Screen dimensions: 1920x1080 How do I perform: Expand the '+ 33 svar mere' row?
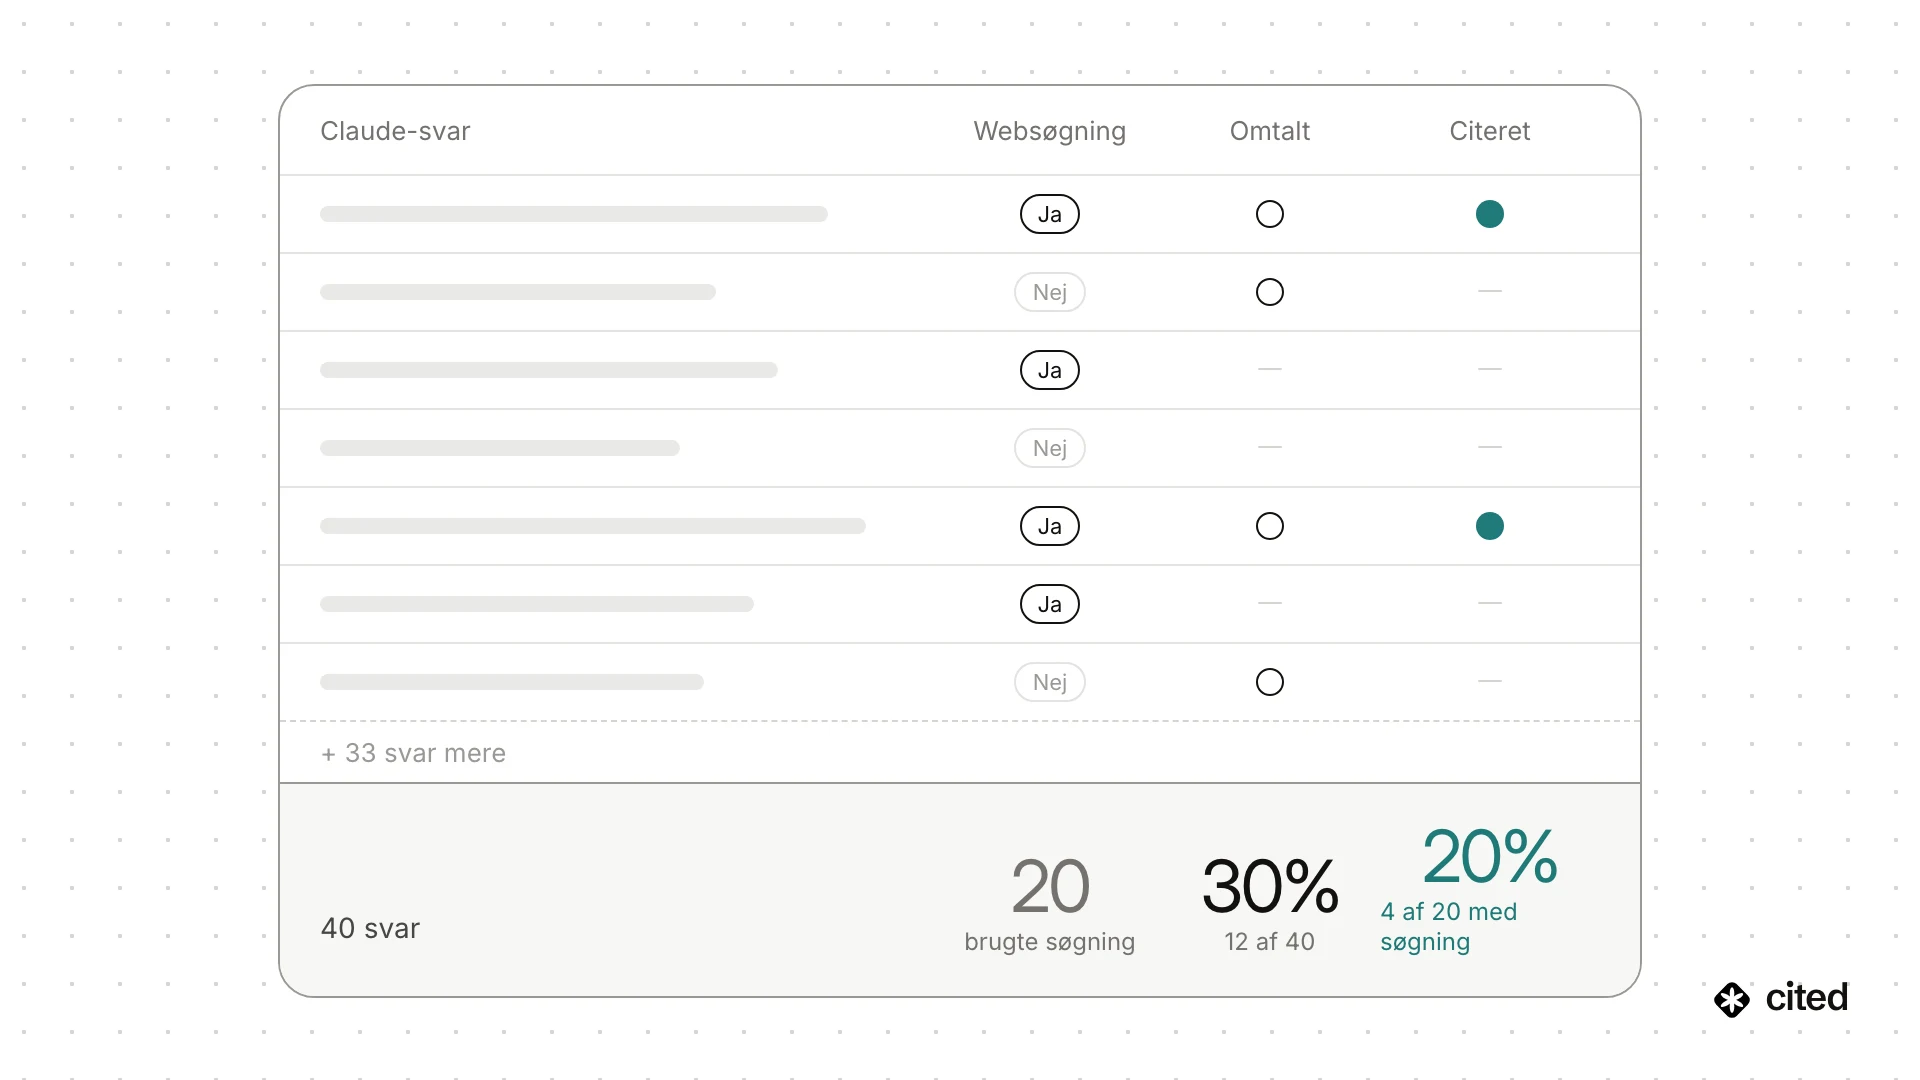coord(960,753)
